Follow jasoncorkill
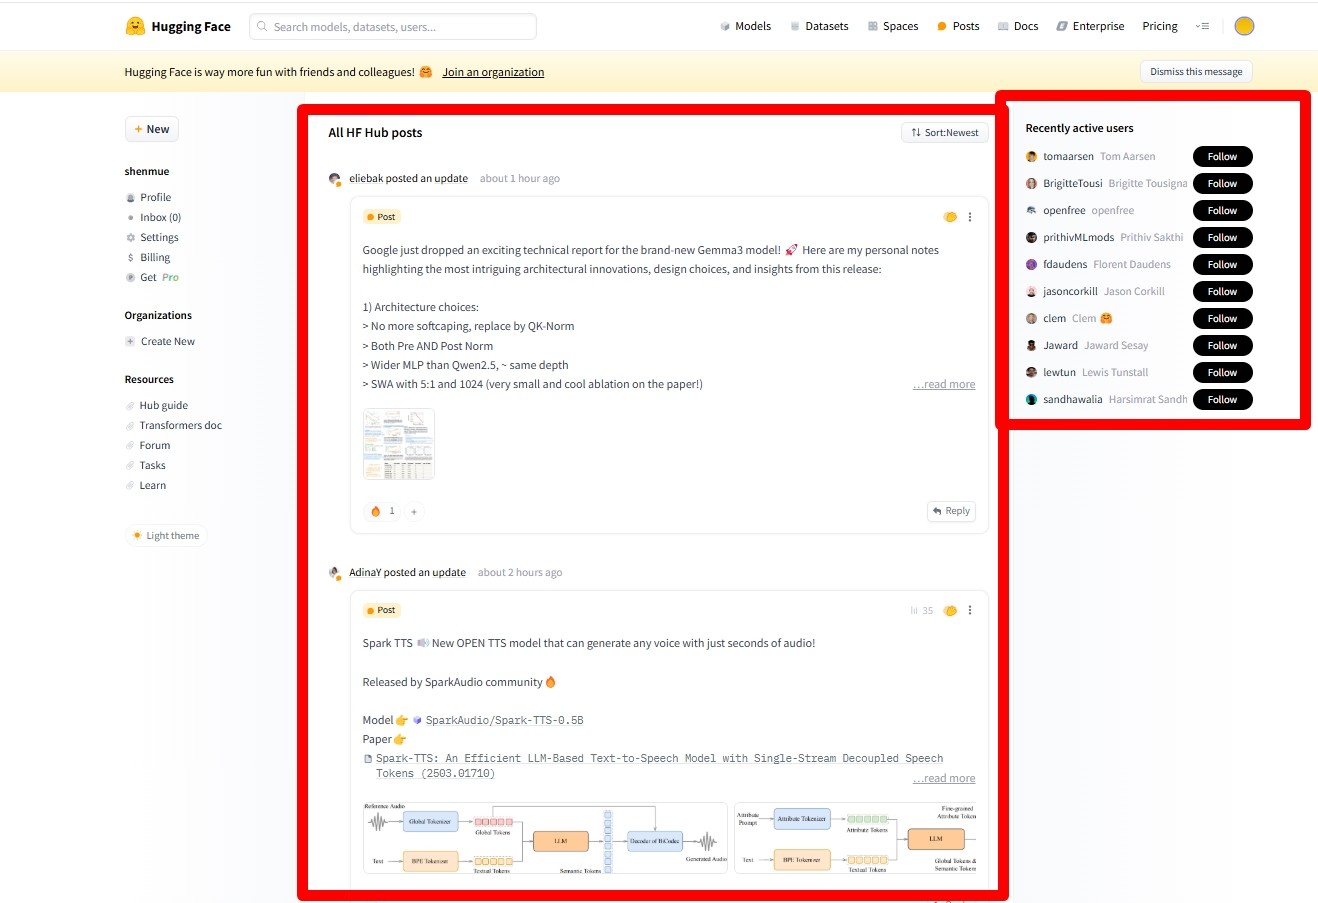Screen dimensions: 1318x903 click(x=1222, y=292)
